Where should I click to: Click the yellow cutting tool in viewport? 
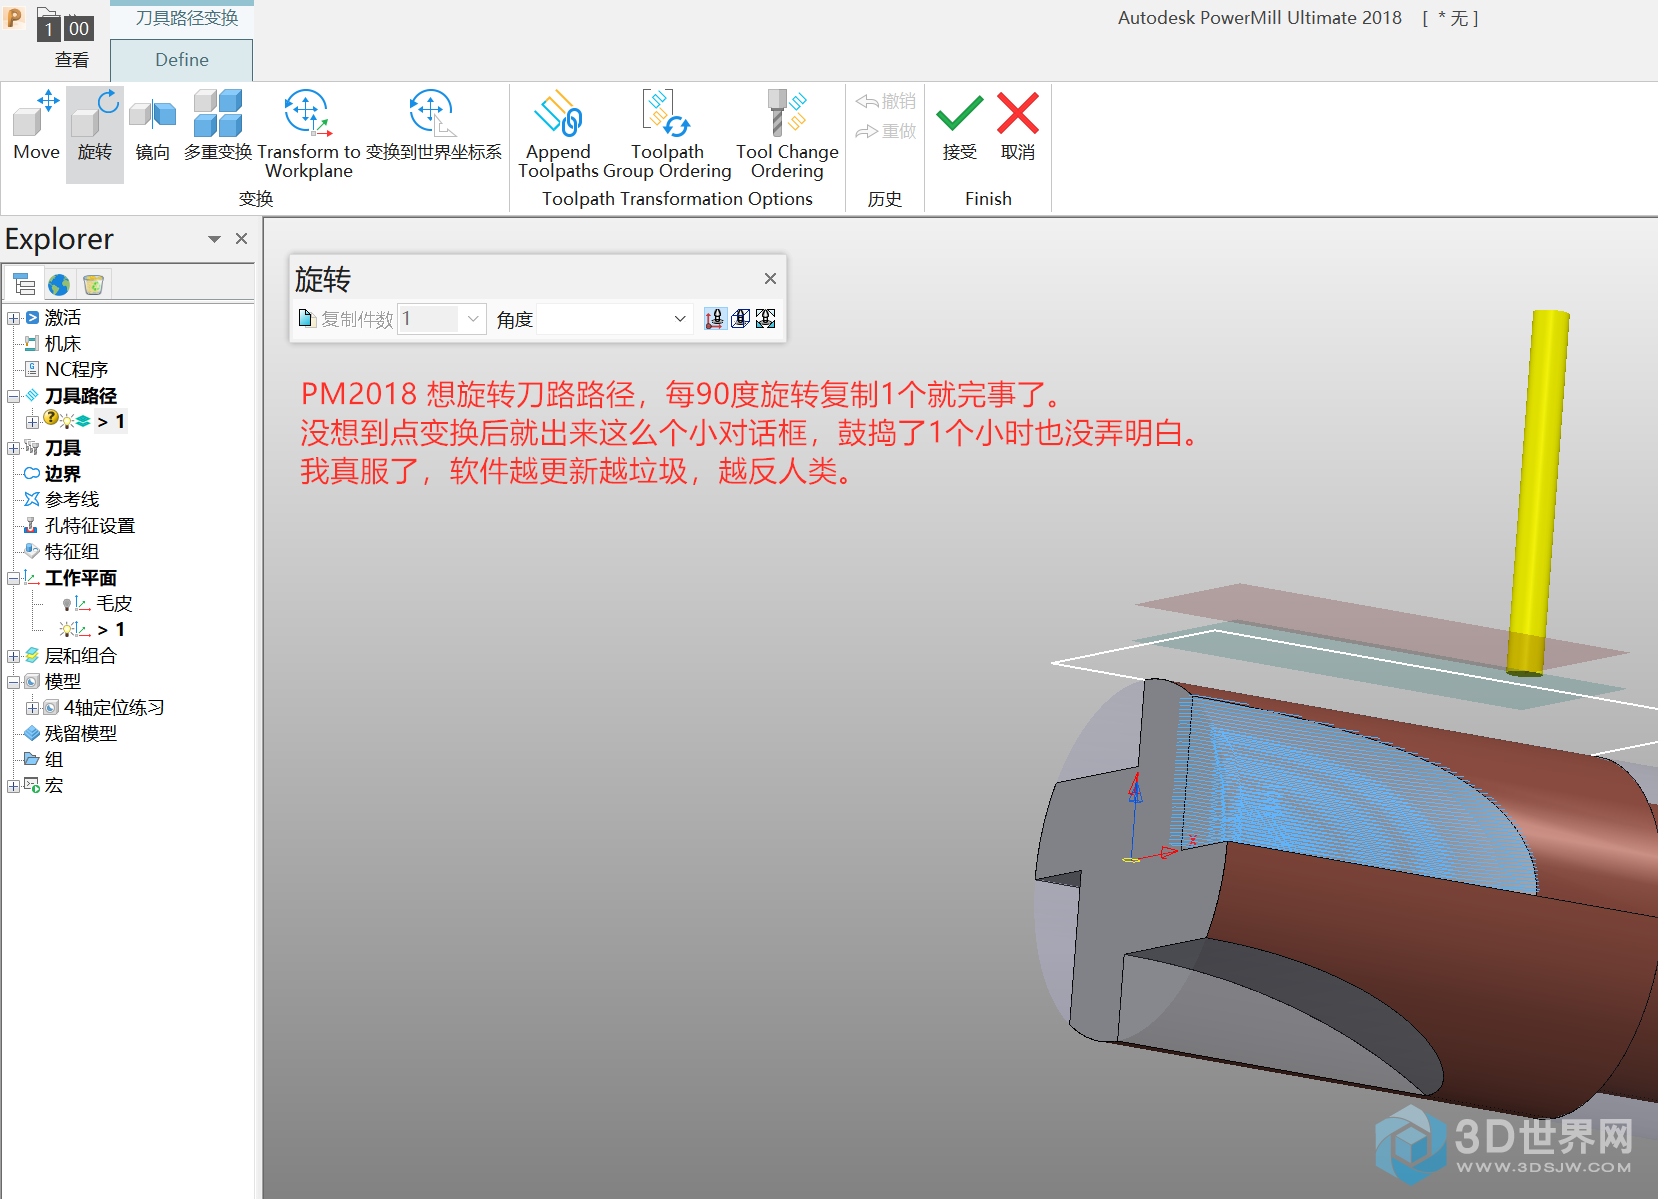coord(1538,492)
